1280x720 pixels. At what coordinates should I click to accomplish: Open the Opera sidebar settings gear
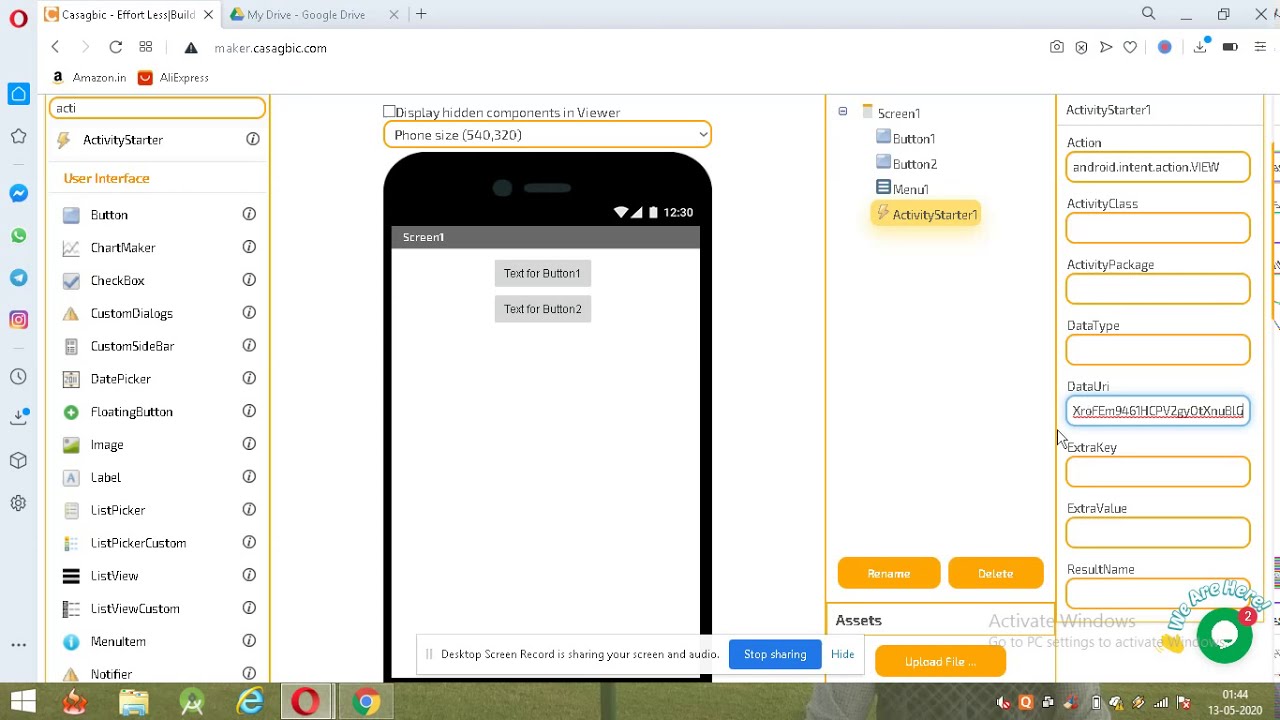(x=18, y=503)
